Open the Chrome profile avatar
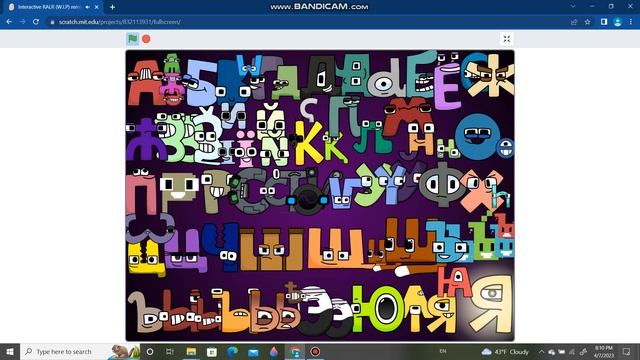 tap(618, 22)
